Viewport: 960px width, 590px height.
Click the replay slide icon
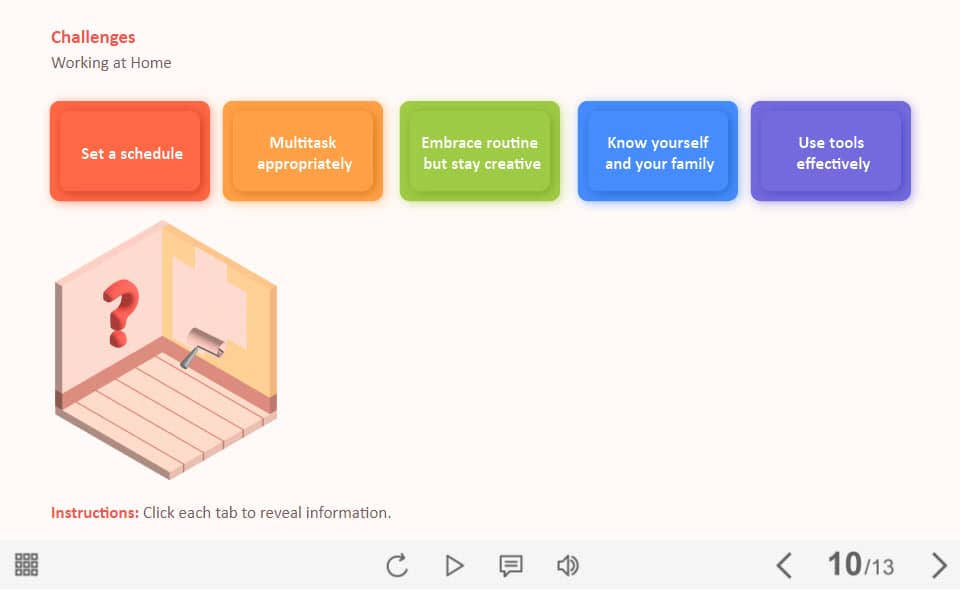coord(397,566)
